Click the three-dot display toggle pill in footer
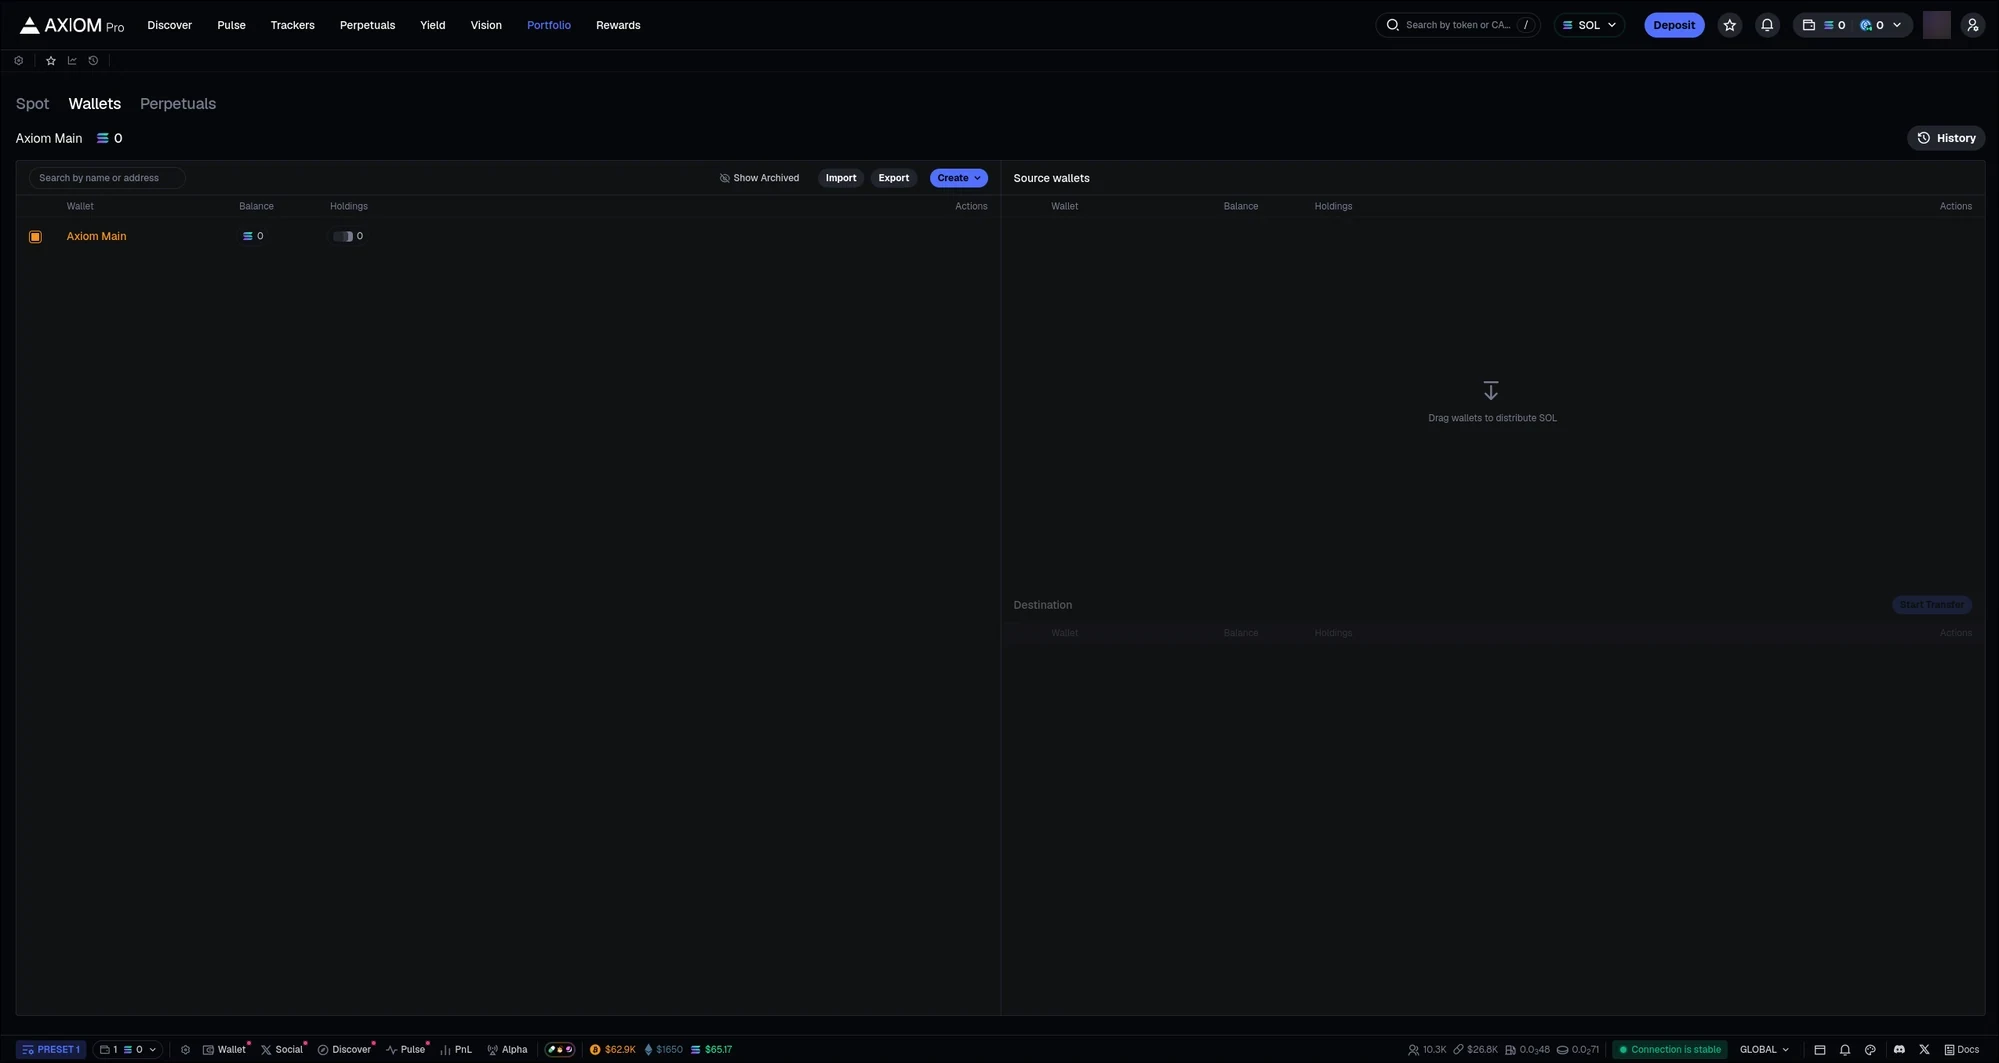The image size is (1999, 1063). pos(560,1049)
